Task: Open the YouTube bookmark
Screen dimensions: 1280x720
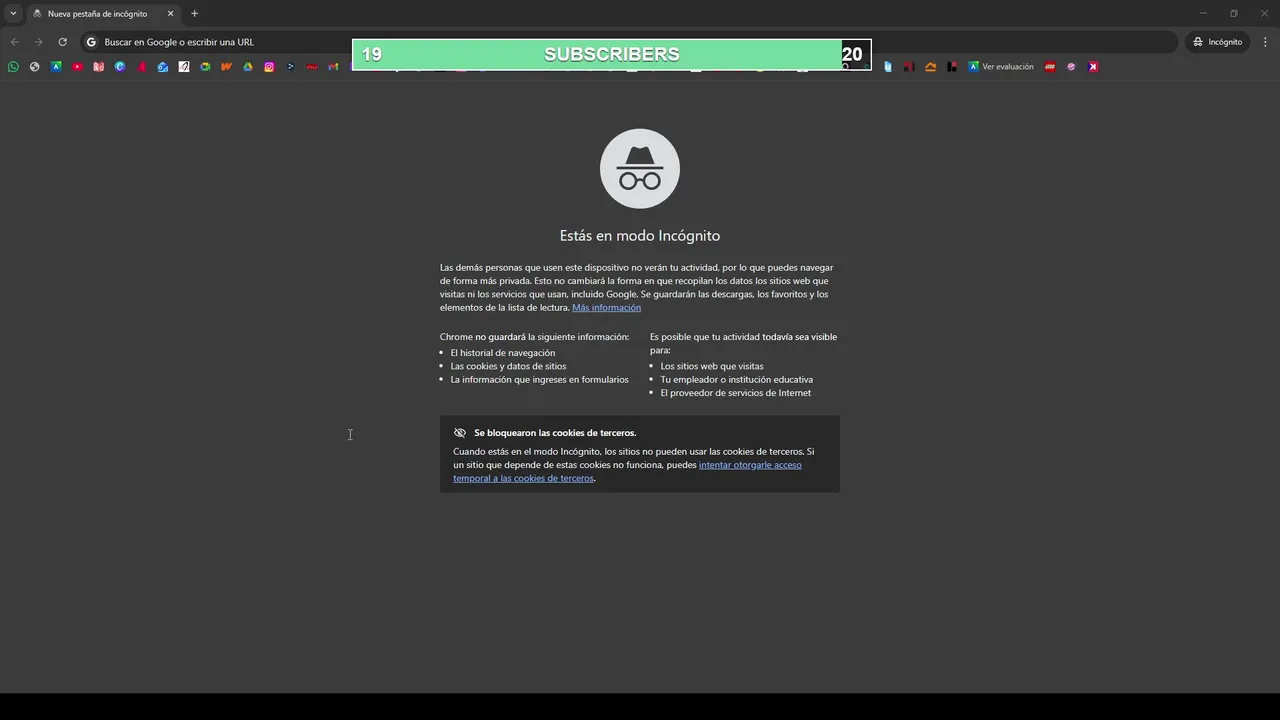Action: click(x=77, y=67)
